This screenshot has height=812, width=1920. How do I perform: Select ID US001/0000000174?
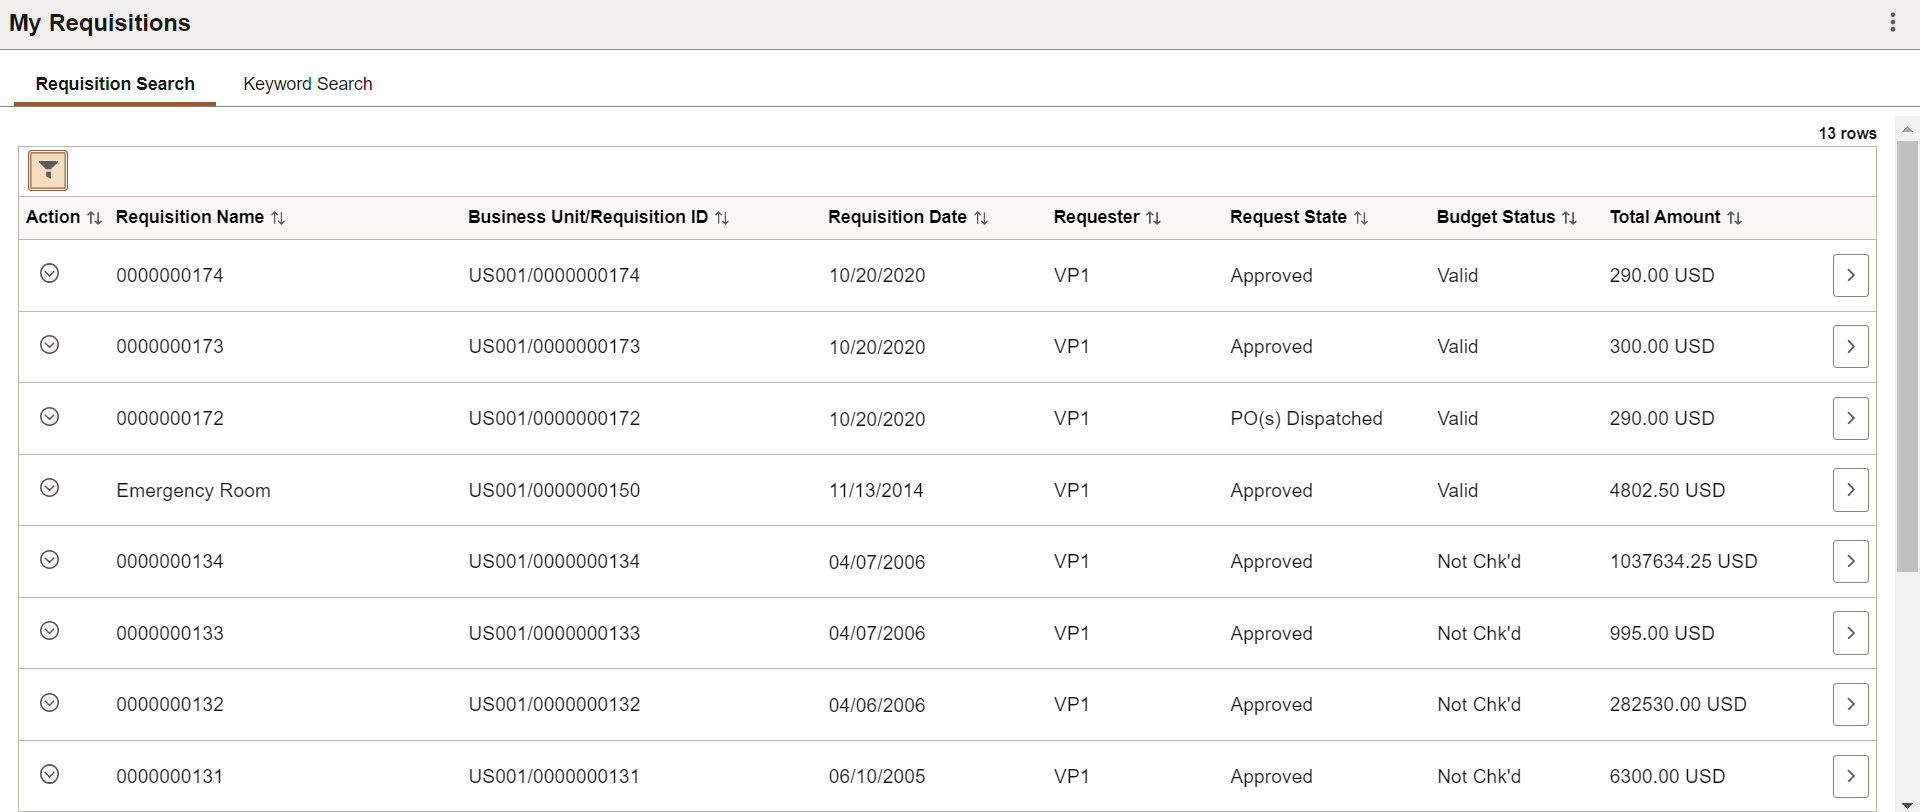(554, 275)
